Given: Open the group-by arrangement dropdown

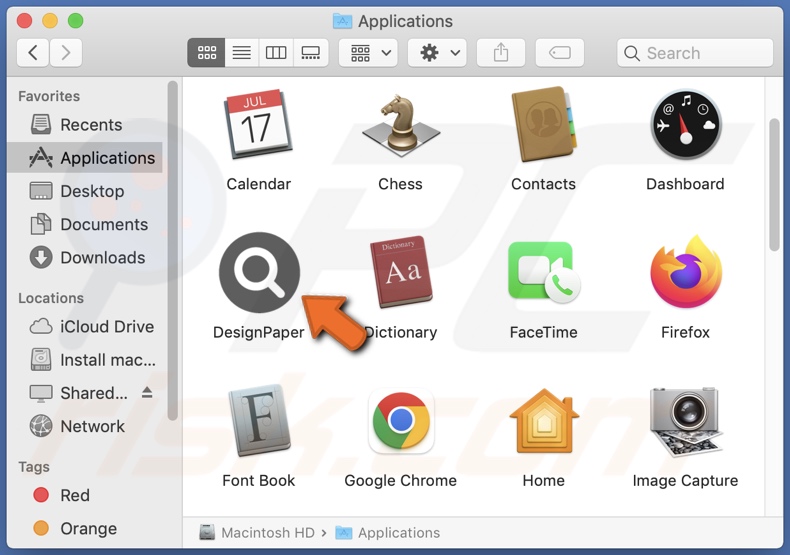Looking at the screenshot, I should coord(368,52).
